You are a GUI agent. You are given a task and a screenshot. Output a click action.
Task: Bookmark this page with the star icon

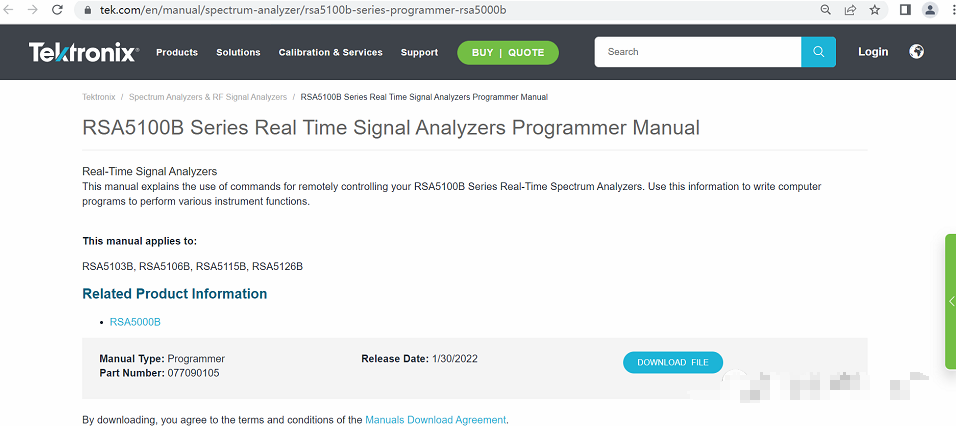pos(875,10)
